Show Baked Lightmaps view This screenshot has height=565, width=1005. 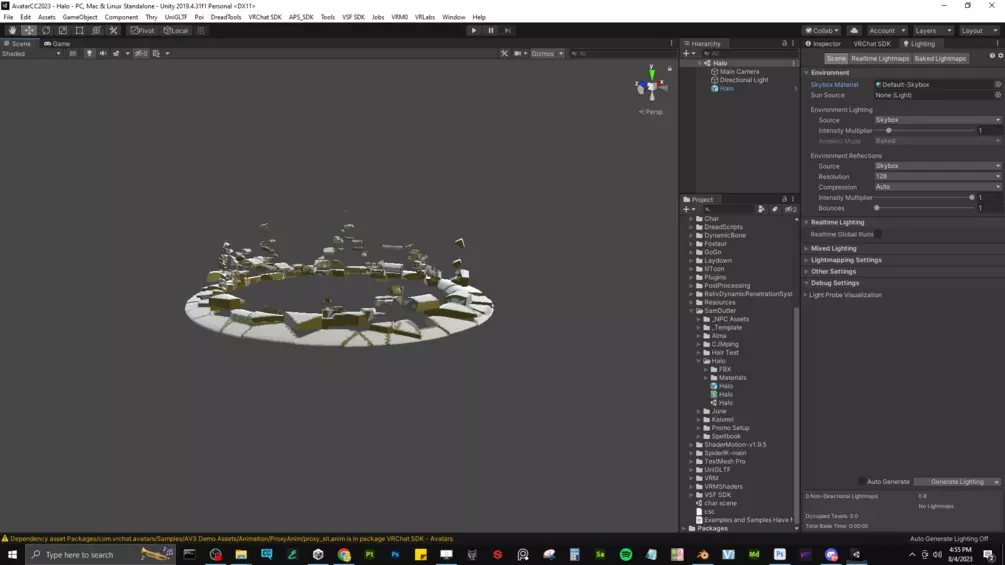(940, 58)
